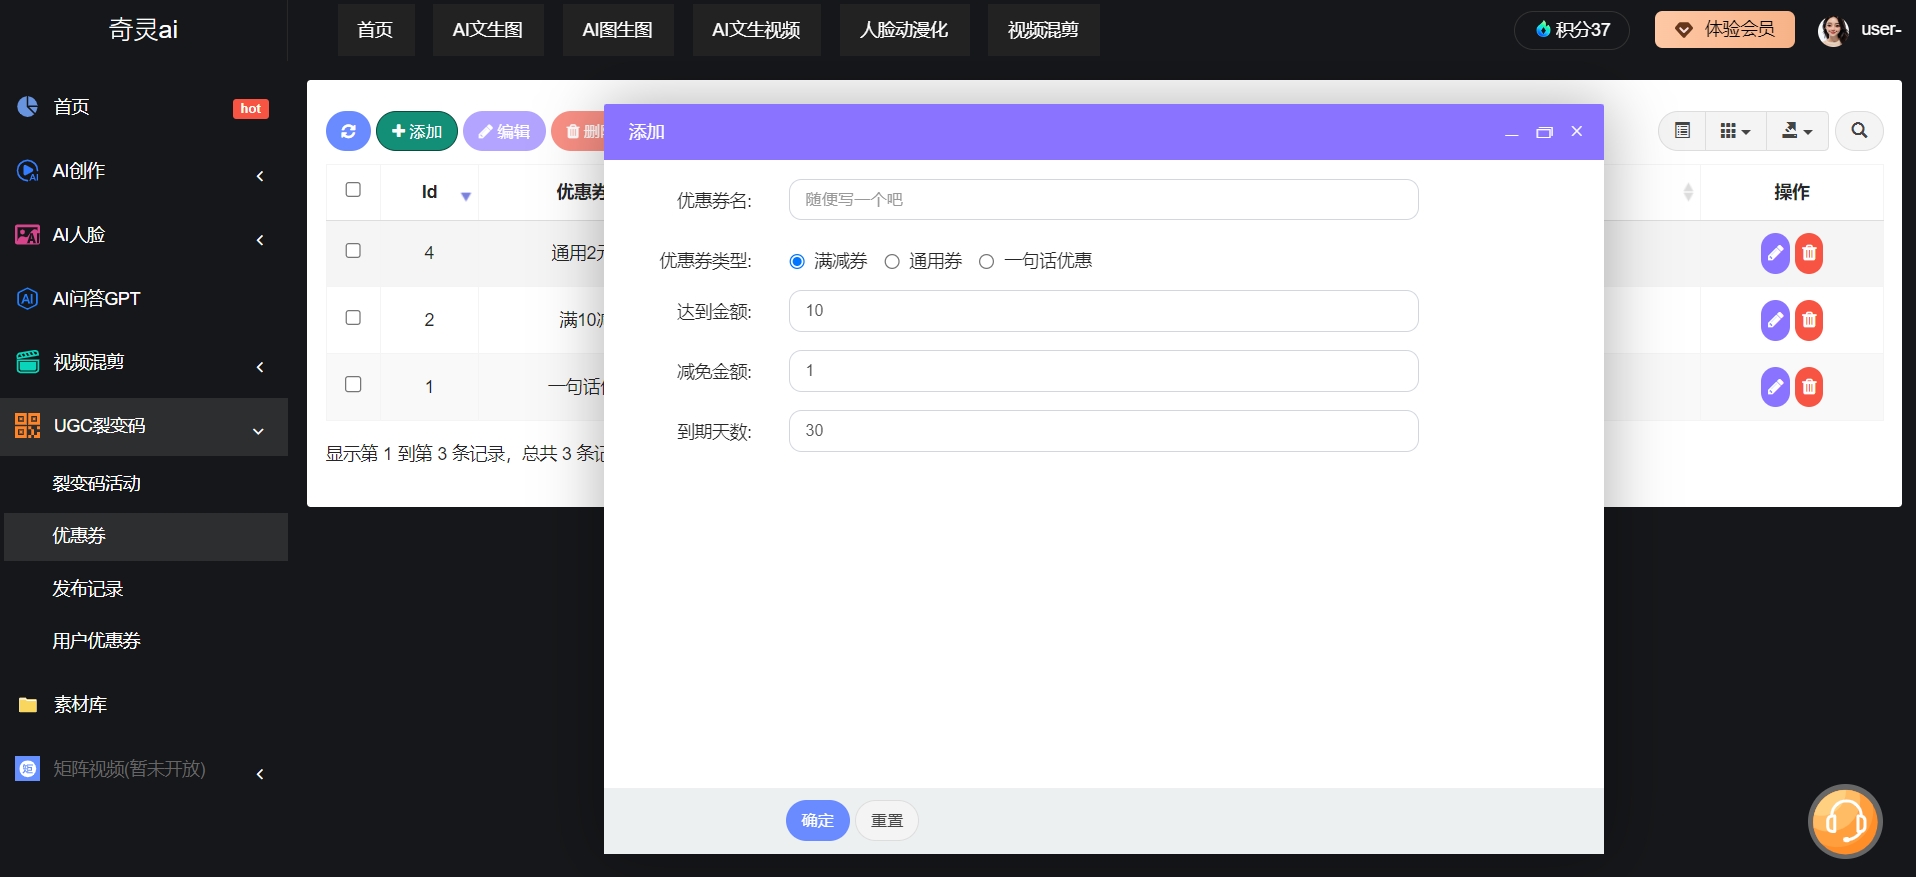Click the search magnifier icon
Image resolution: width=1916 pixels, height=877 pixels.
[x=1859, y=130]
